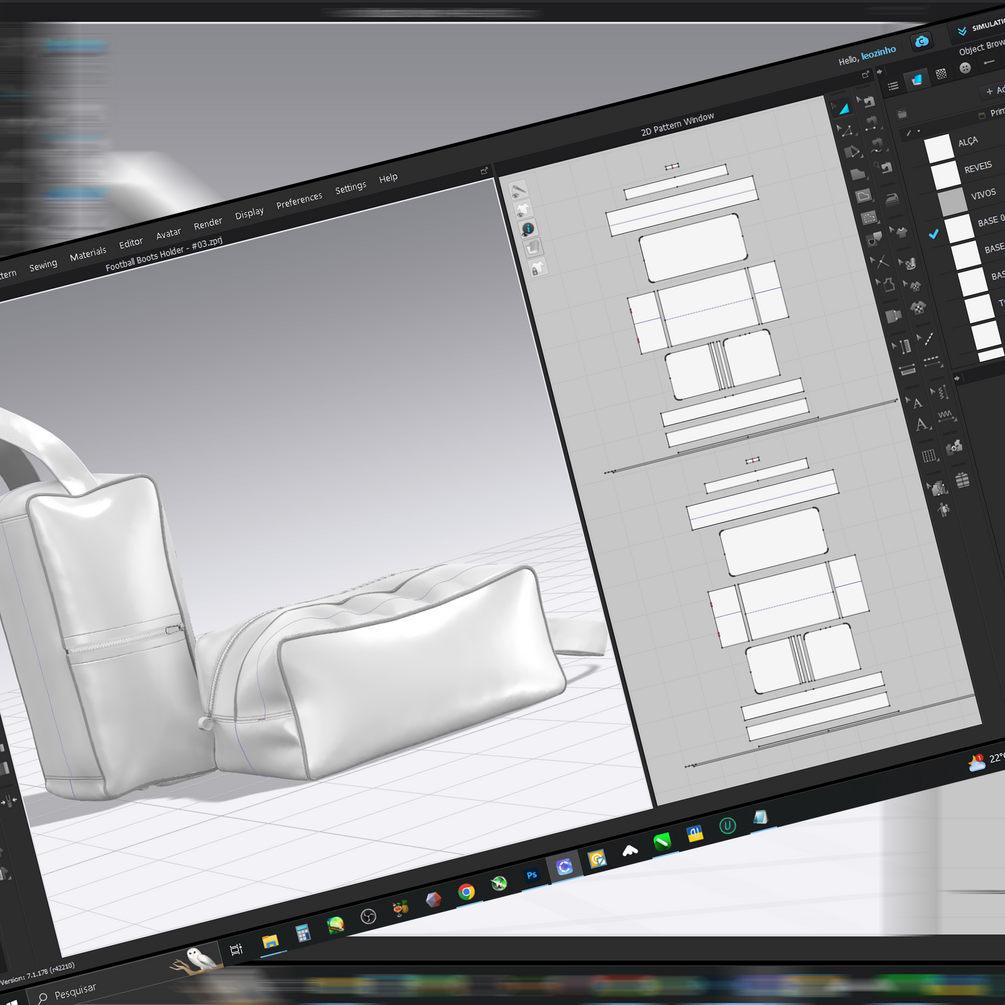Viewport: 1005px width, 1005px height.
Task: Open File Explorer from the taskbar
Action: click(270, 942)
